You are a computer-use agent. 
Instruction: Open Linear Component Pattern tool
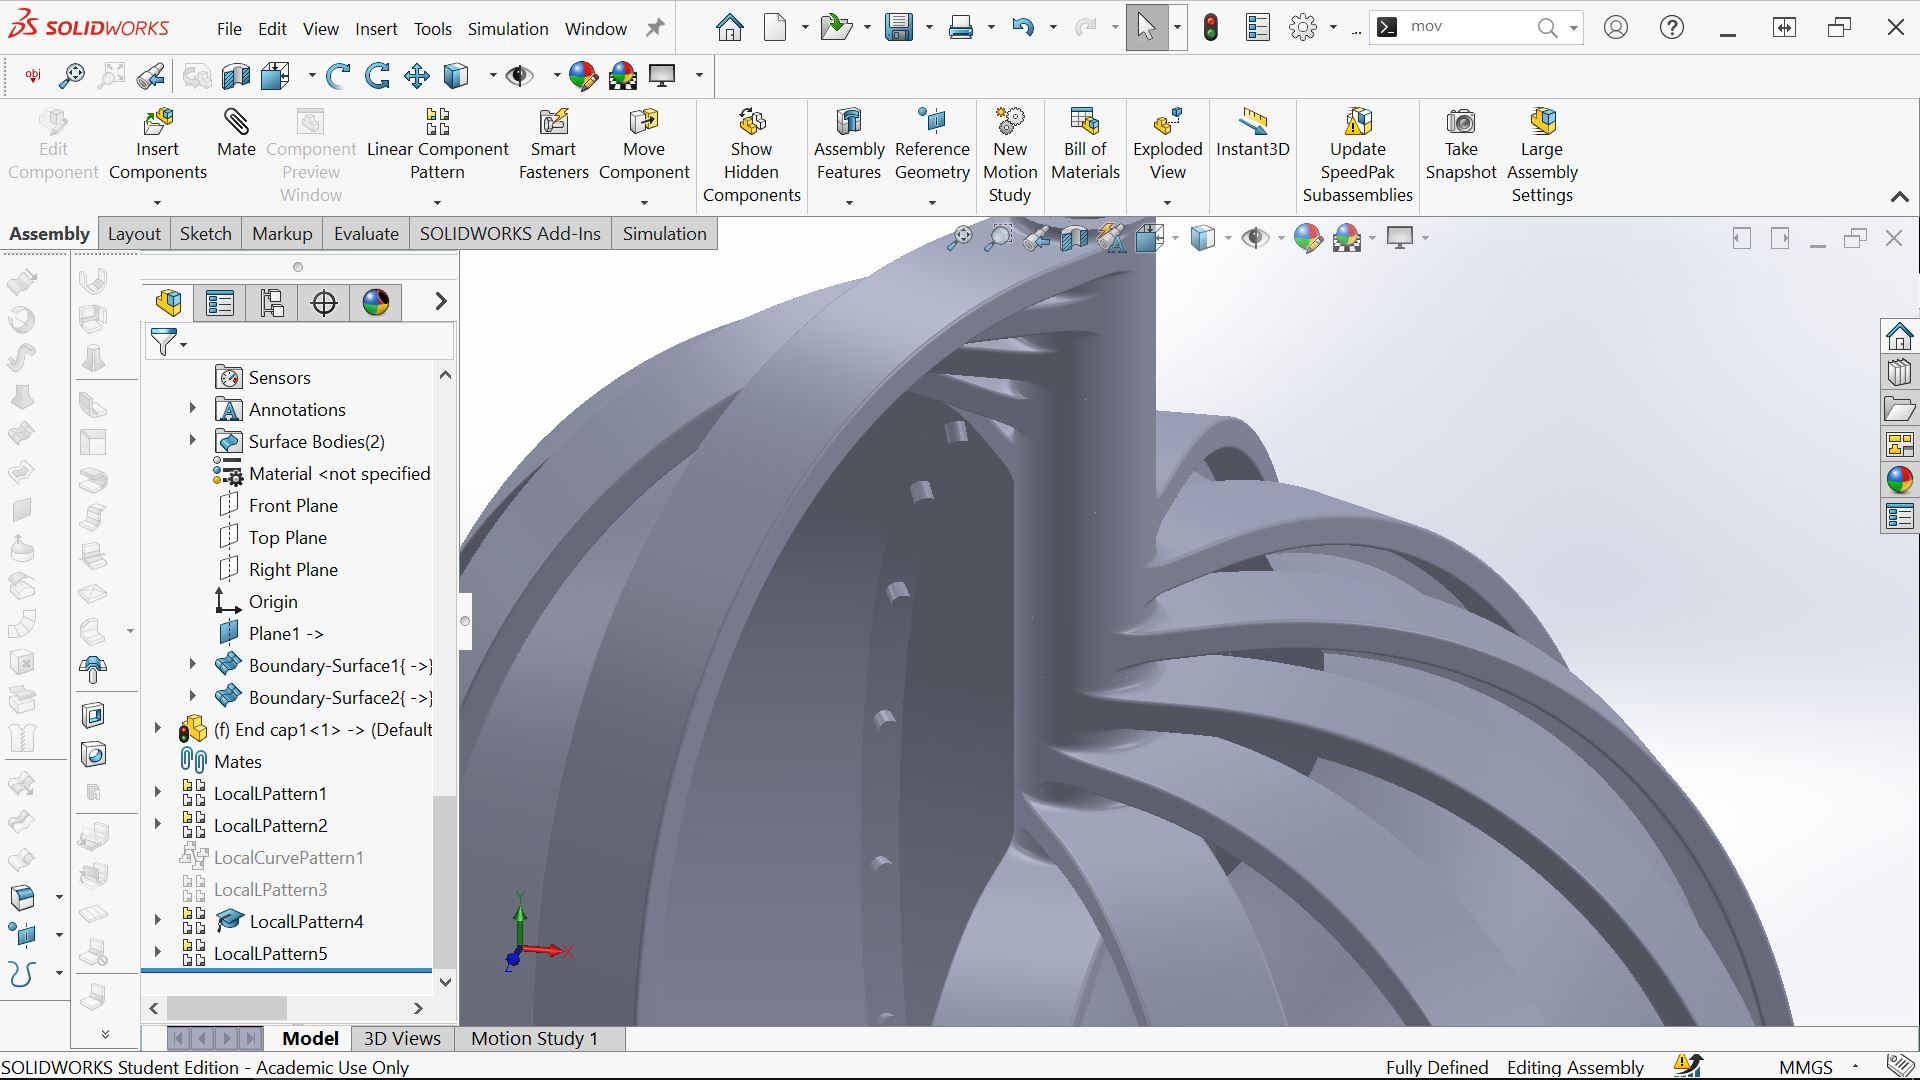click(x=437, y=145)
